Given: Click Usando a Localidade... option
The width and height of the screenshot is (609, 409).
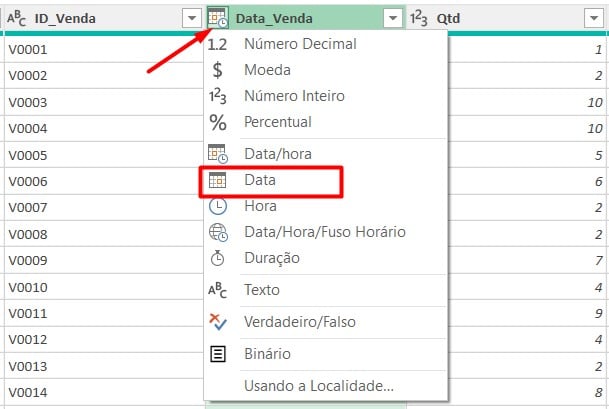Looking at the screenshot, I should coord(318,386).
